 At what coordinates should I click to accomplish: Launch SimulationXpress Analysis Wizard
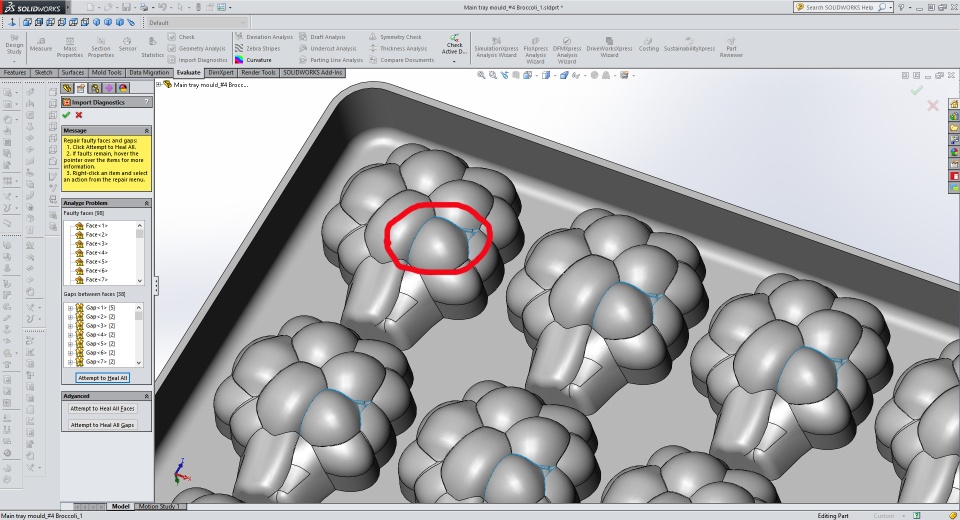coord(496,48)
